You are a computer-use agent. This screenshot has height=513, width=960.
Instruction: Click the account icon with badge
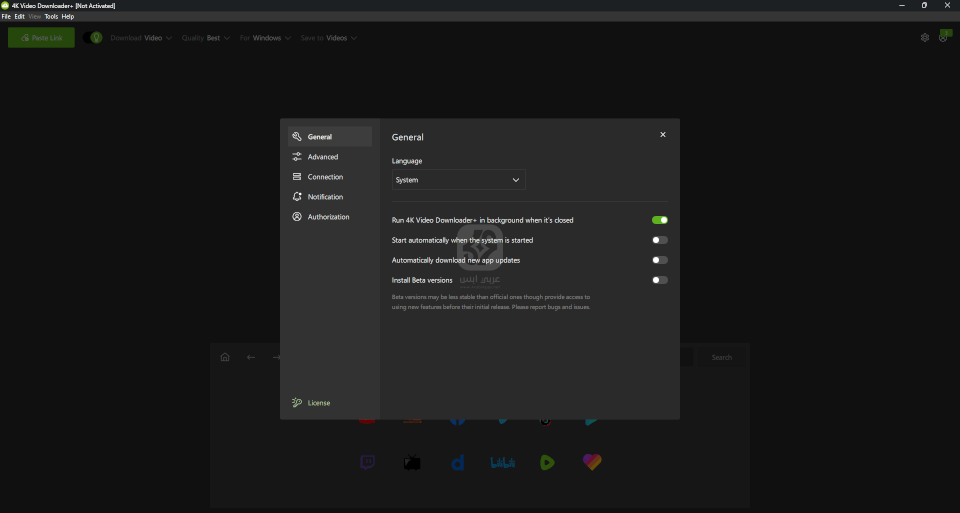click(x=943, y=37)
